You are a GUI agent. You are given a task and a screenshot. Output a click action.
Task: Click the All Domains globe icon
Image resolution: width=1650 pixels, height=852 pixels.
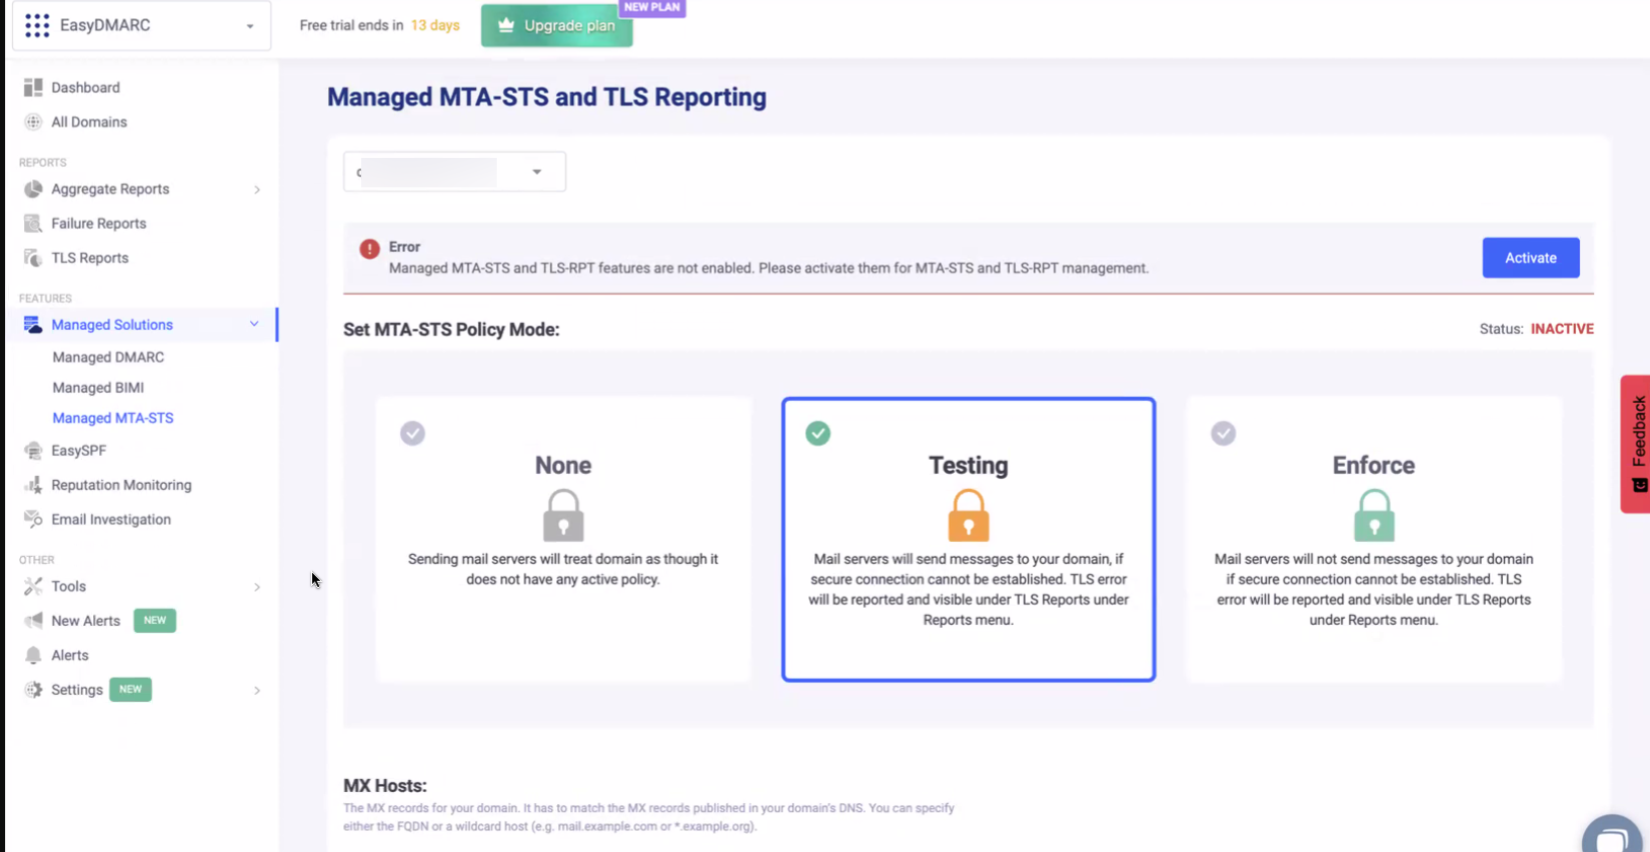(x=33, y=122)
